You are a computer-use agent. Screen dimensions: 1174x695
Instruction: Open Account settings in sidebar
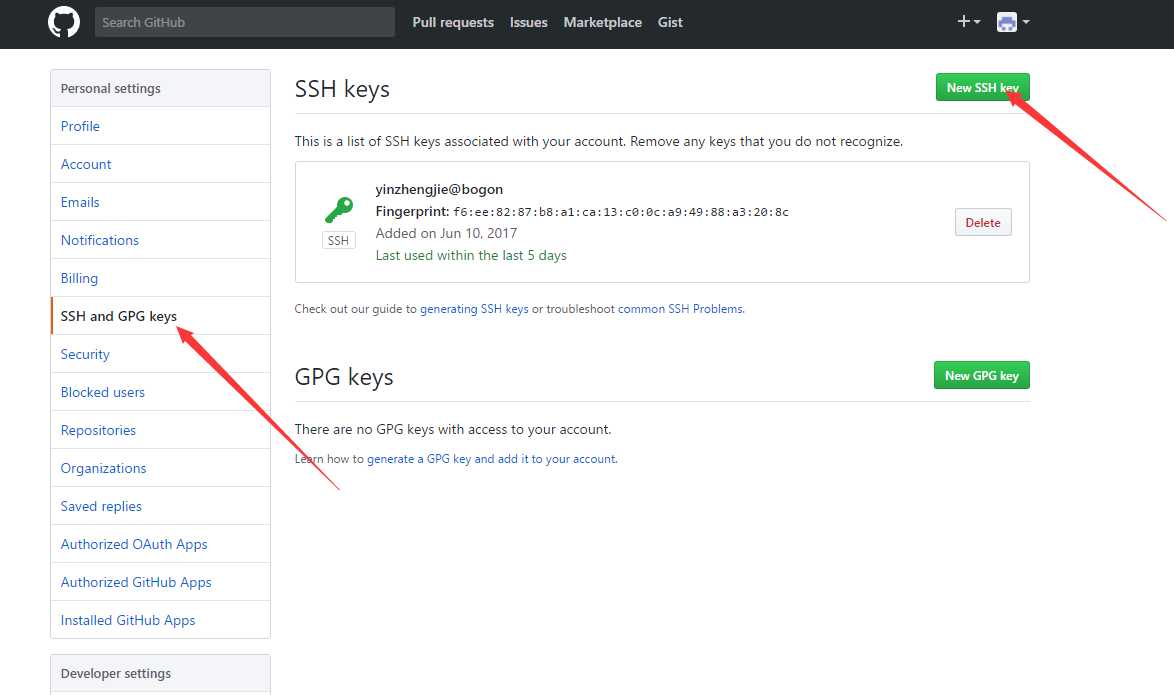click(160, 164)
